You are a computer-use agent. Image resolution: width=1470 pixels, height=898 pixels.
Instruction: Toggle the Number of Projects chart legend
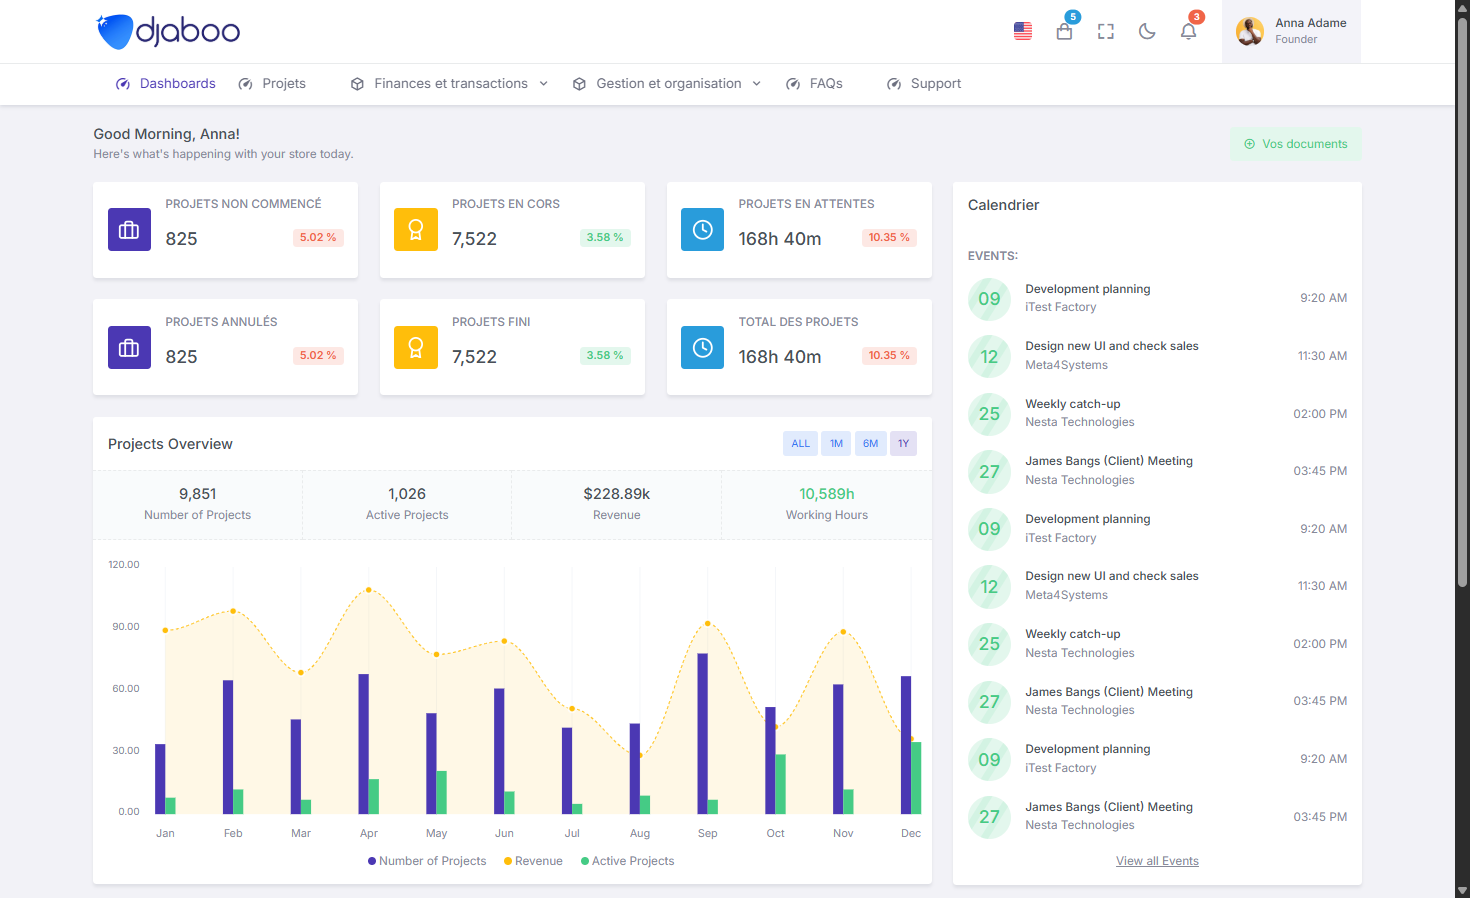click(x=427, y=861)
